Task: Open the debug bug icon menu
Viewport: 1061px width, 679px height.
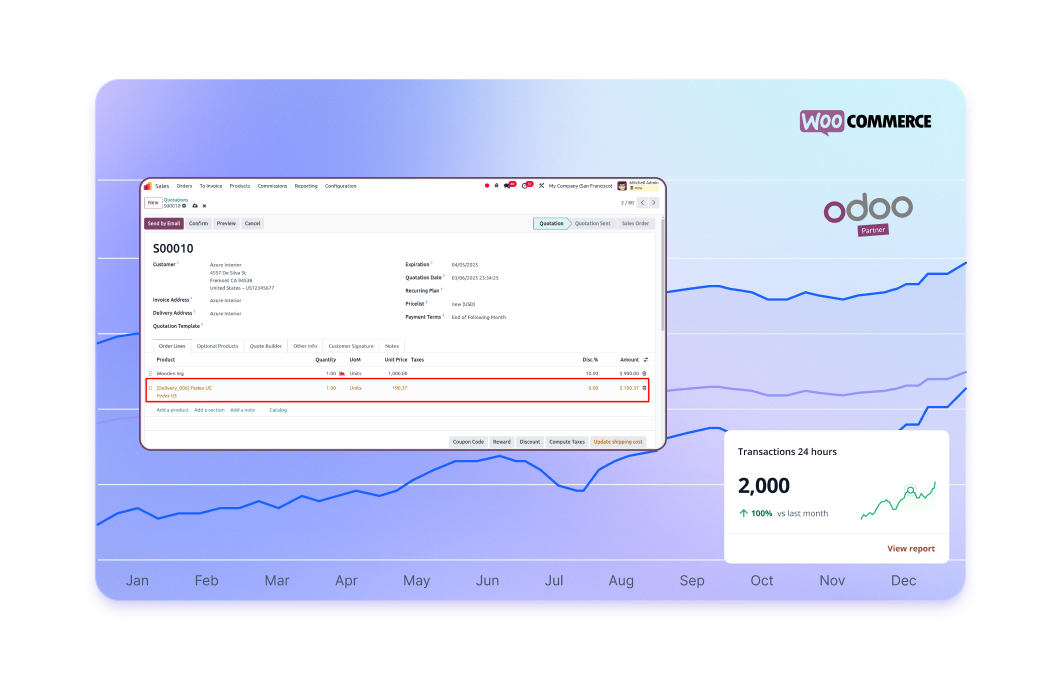Action: coord(497,185)
